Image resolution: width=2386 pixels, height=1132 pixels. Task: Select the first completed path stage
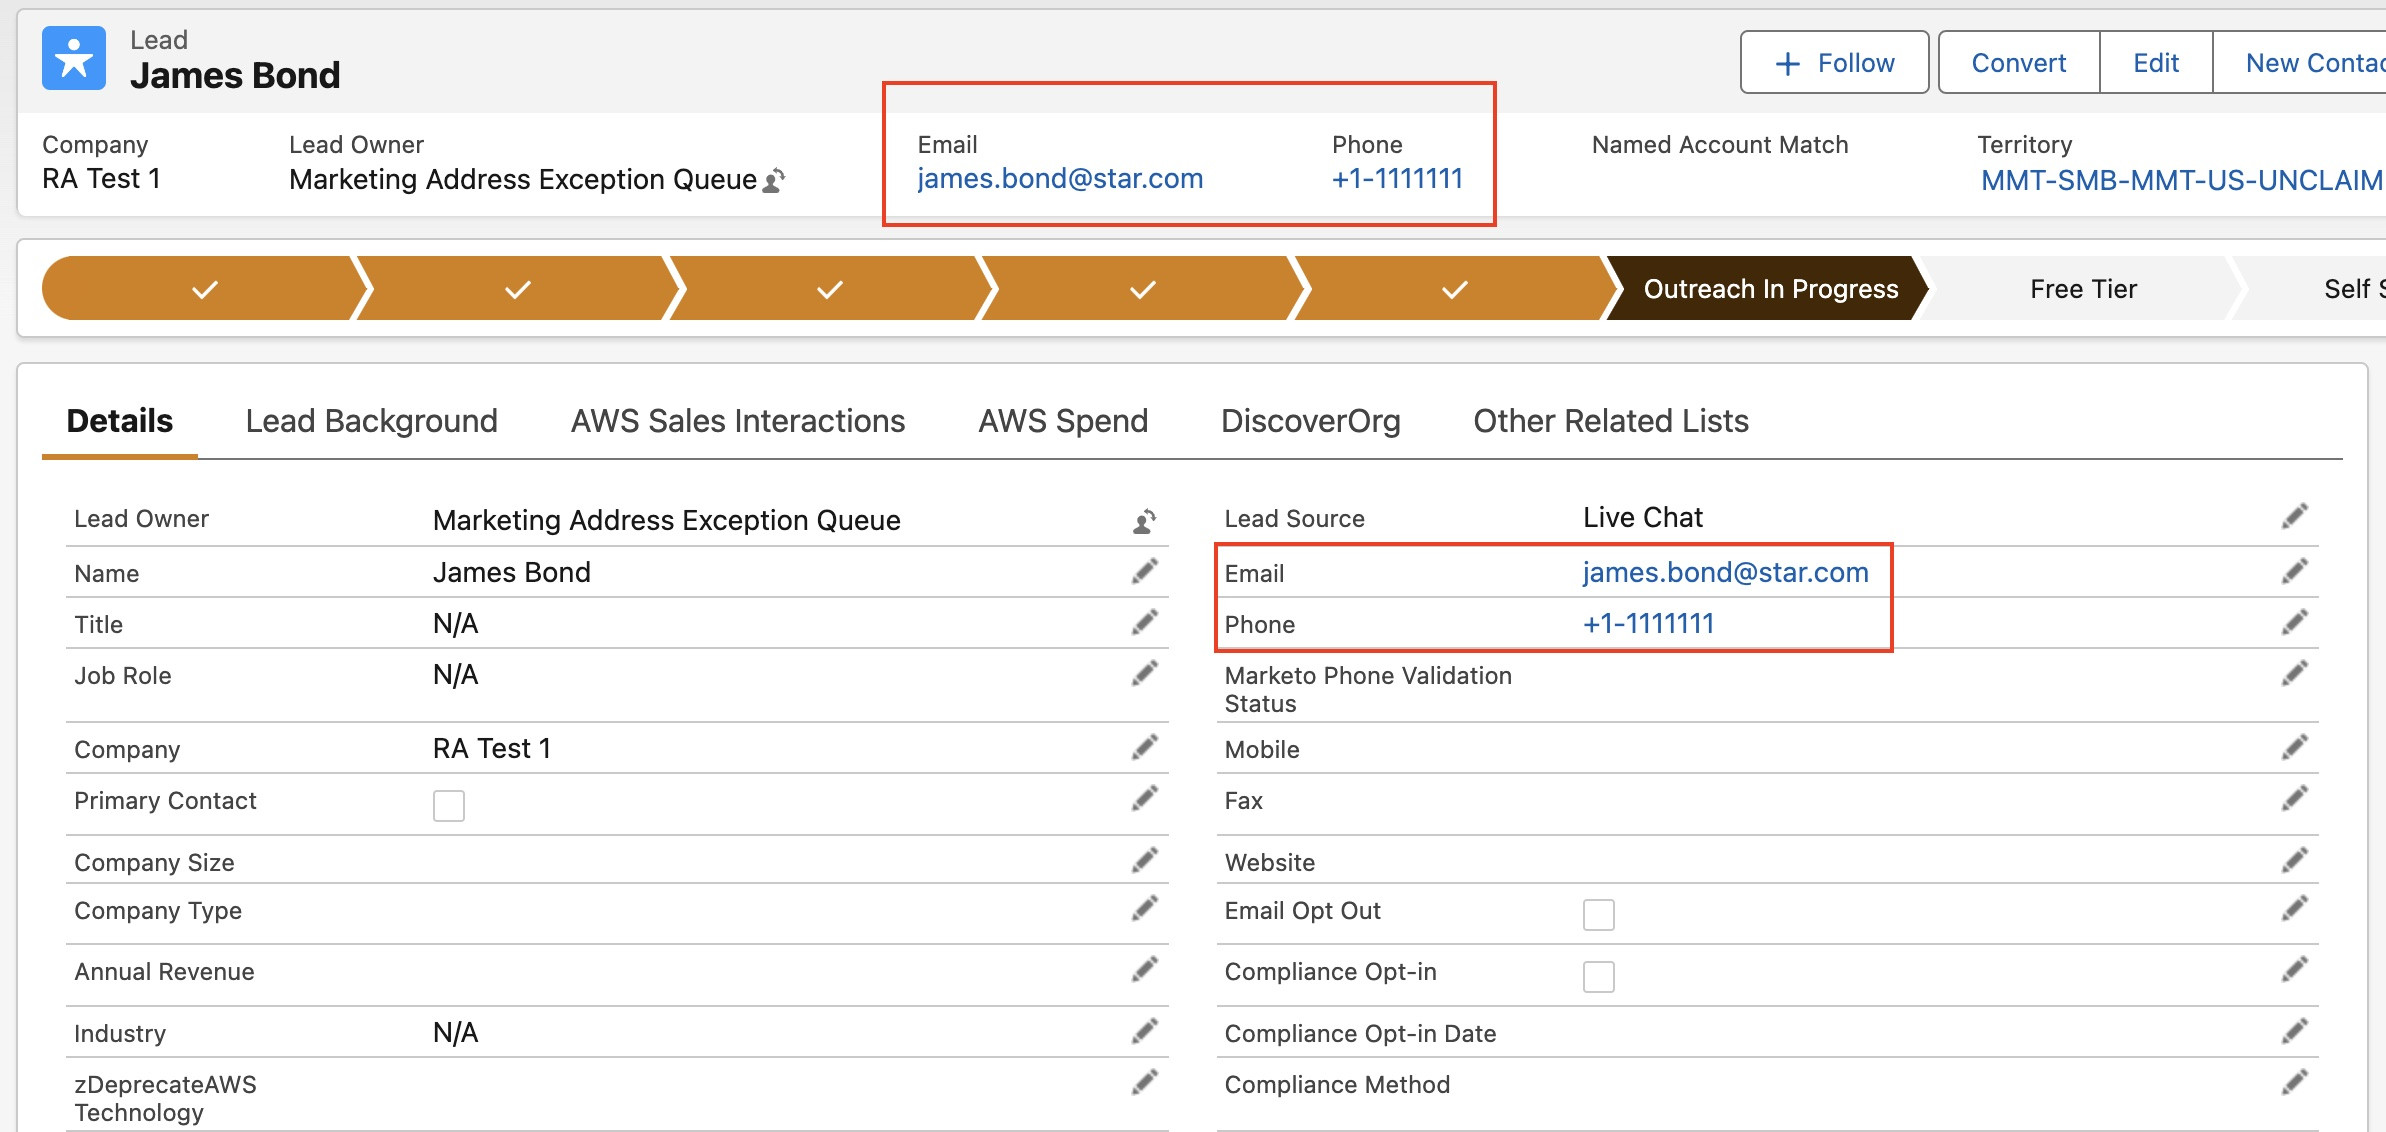tap(205, 289)
